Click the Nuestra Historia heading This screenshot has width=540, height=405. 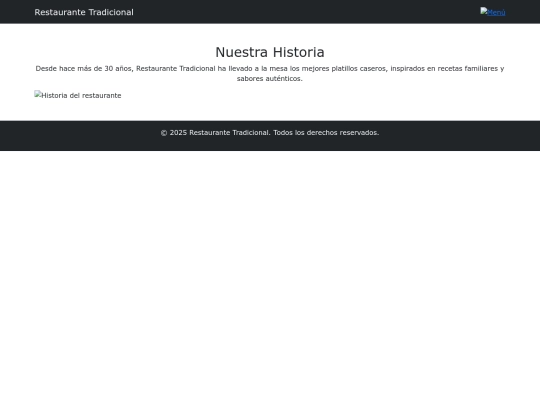(270, 52)
